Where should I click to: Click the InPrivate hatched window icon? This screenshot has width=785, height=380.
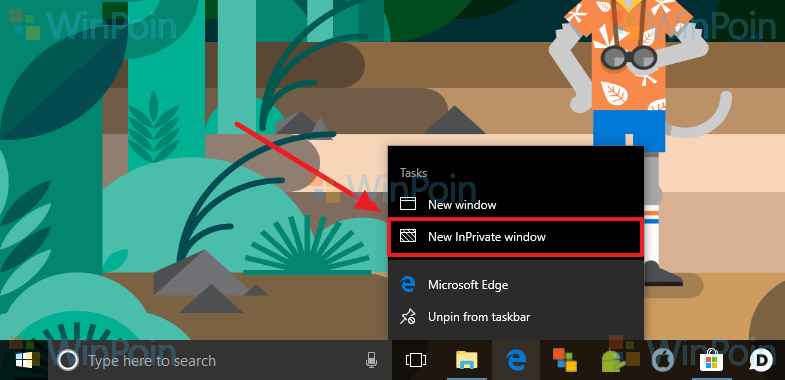[x=408, y=236]
